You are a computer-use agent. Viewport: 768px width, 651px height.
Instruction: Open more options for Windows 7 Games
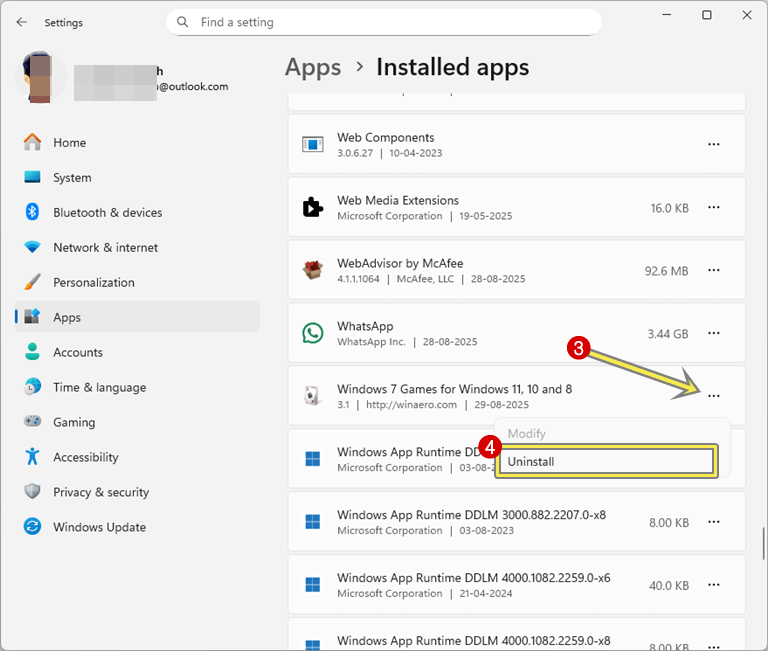[x=714, y=396]
